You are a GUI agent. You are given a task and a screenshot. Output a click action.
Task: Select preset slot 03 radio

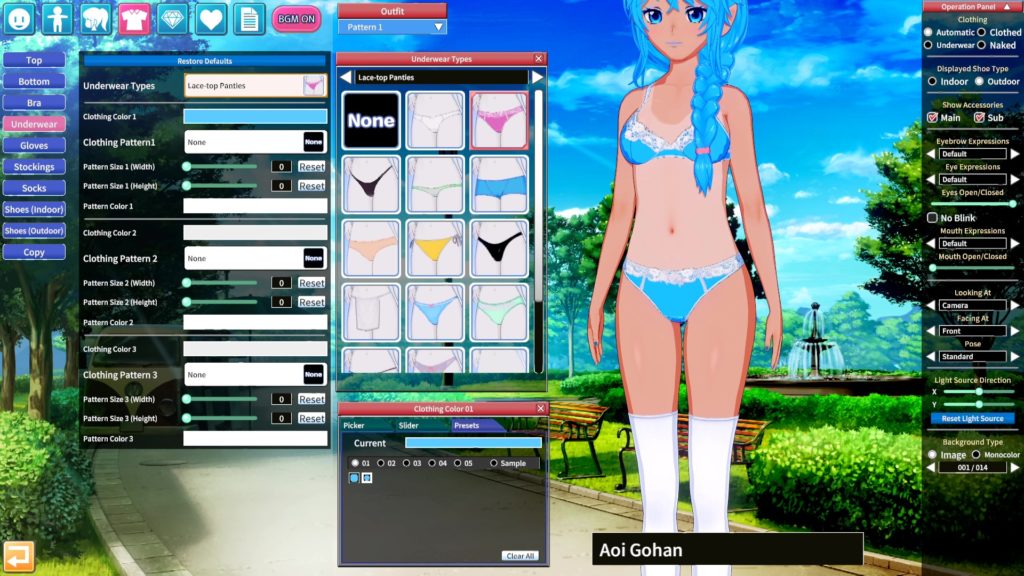click(406, 463)
